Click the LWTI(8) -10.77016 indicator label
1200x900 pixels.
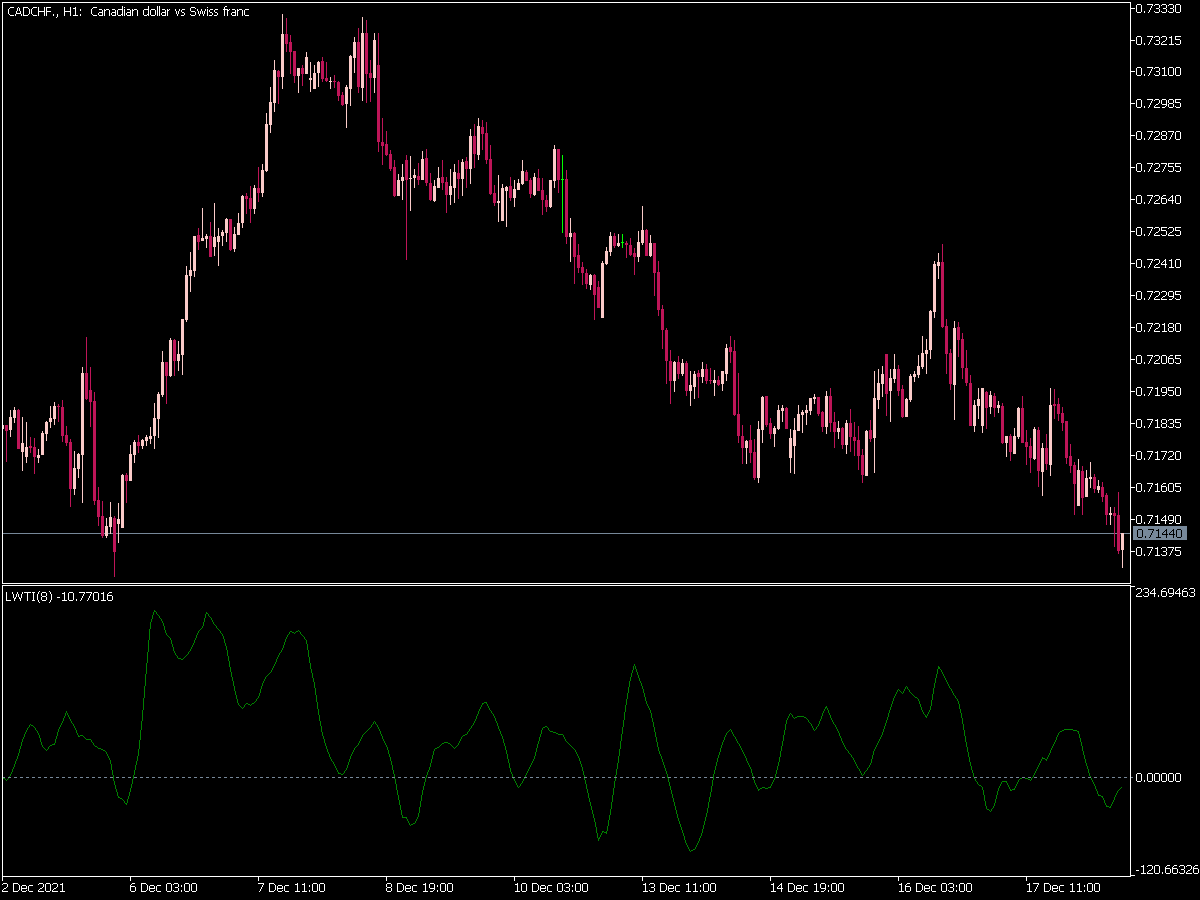pyautogui.click(x=59, y=597)
